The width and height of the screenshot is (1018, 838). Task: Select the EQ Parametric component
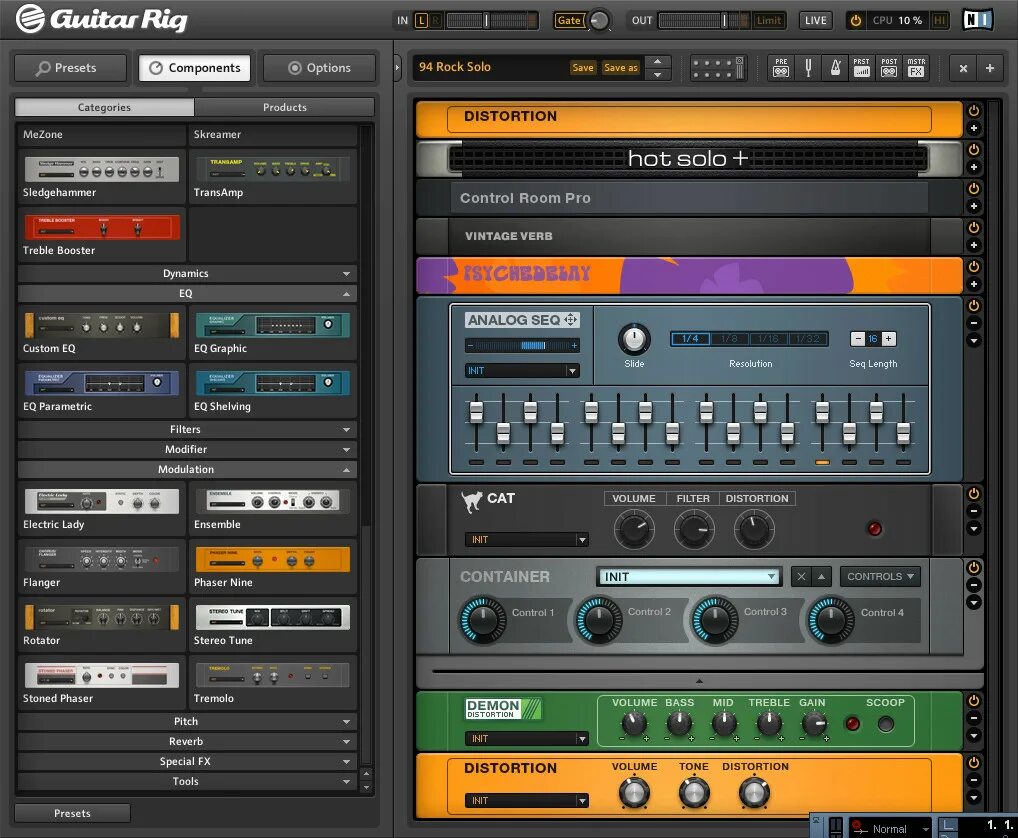point(101,383)
